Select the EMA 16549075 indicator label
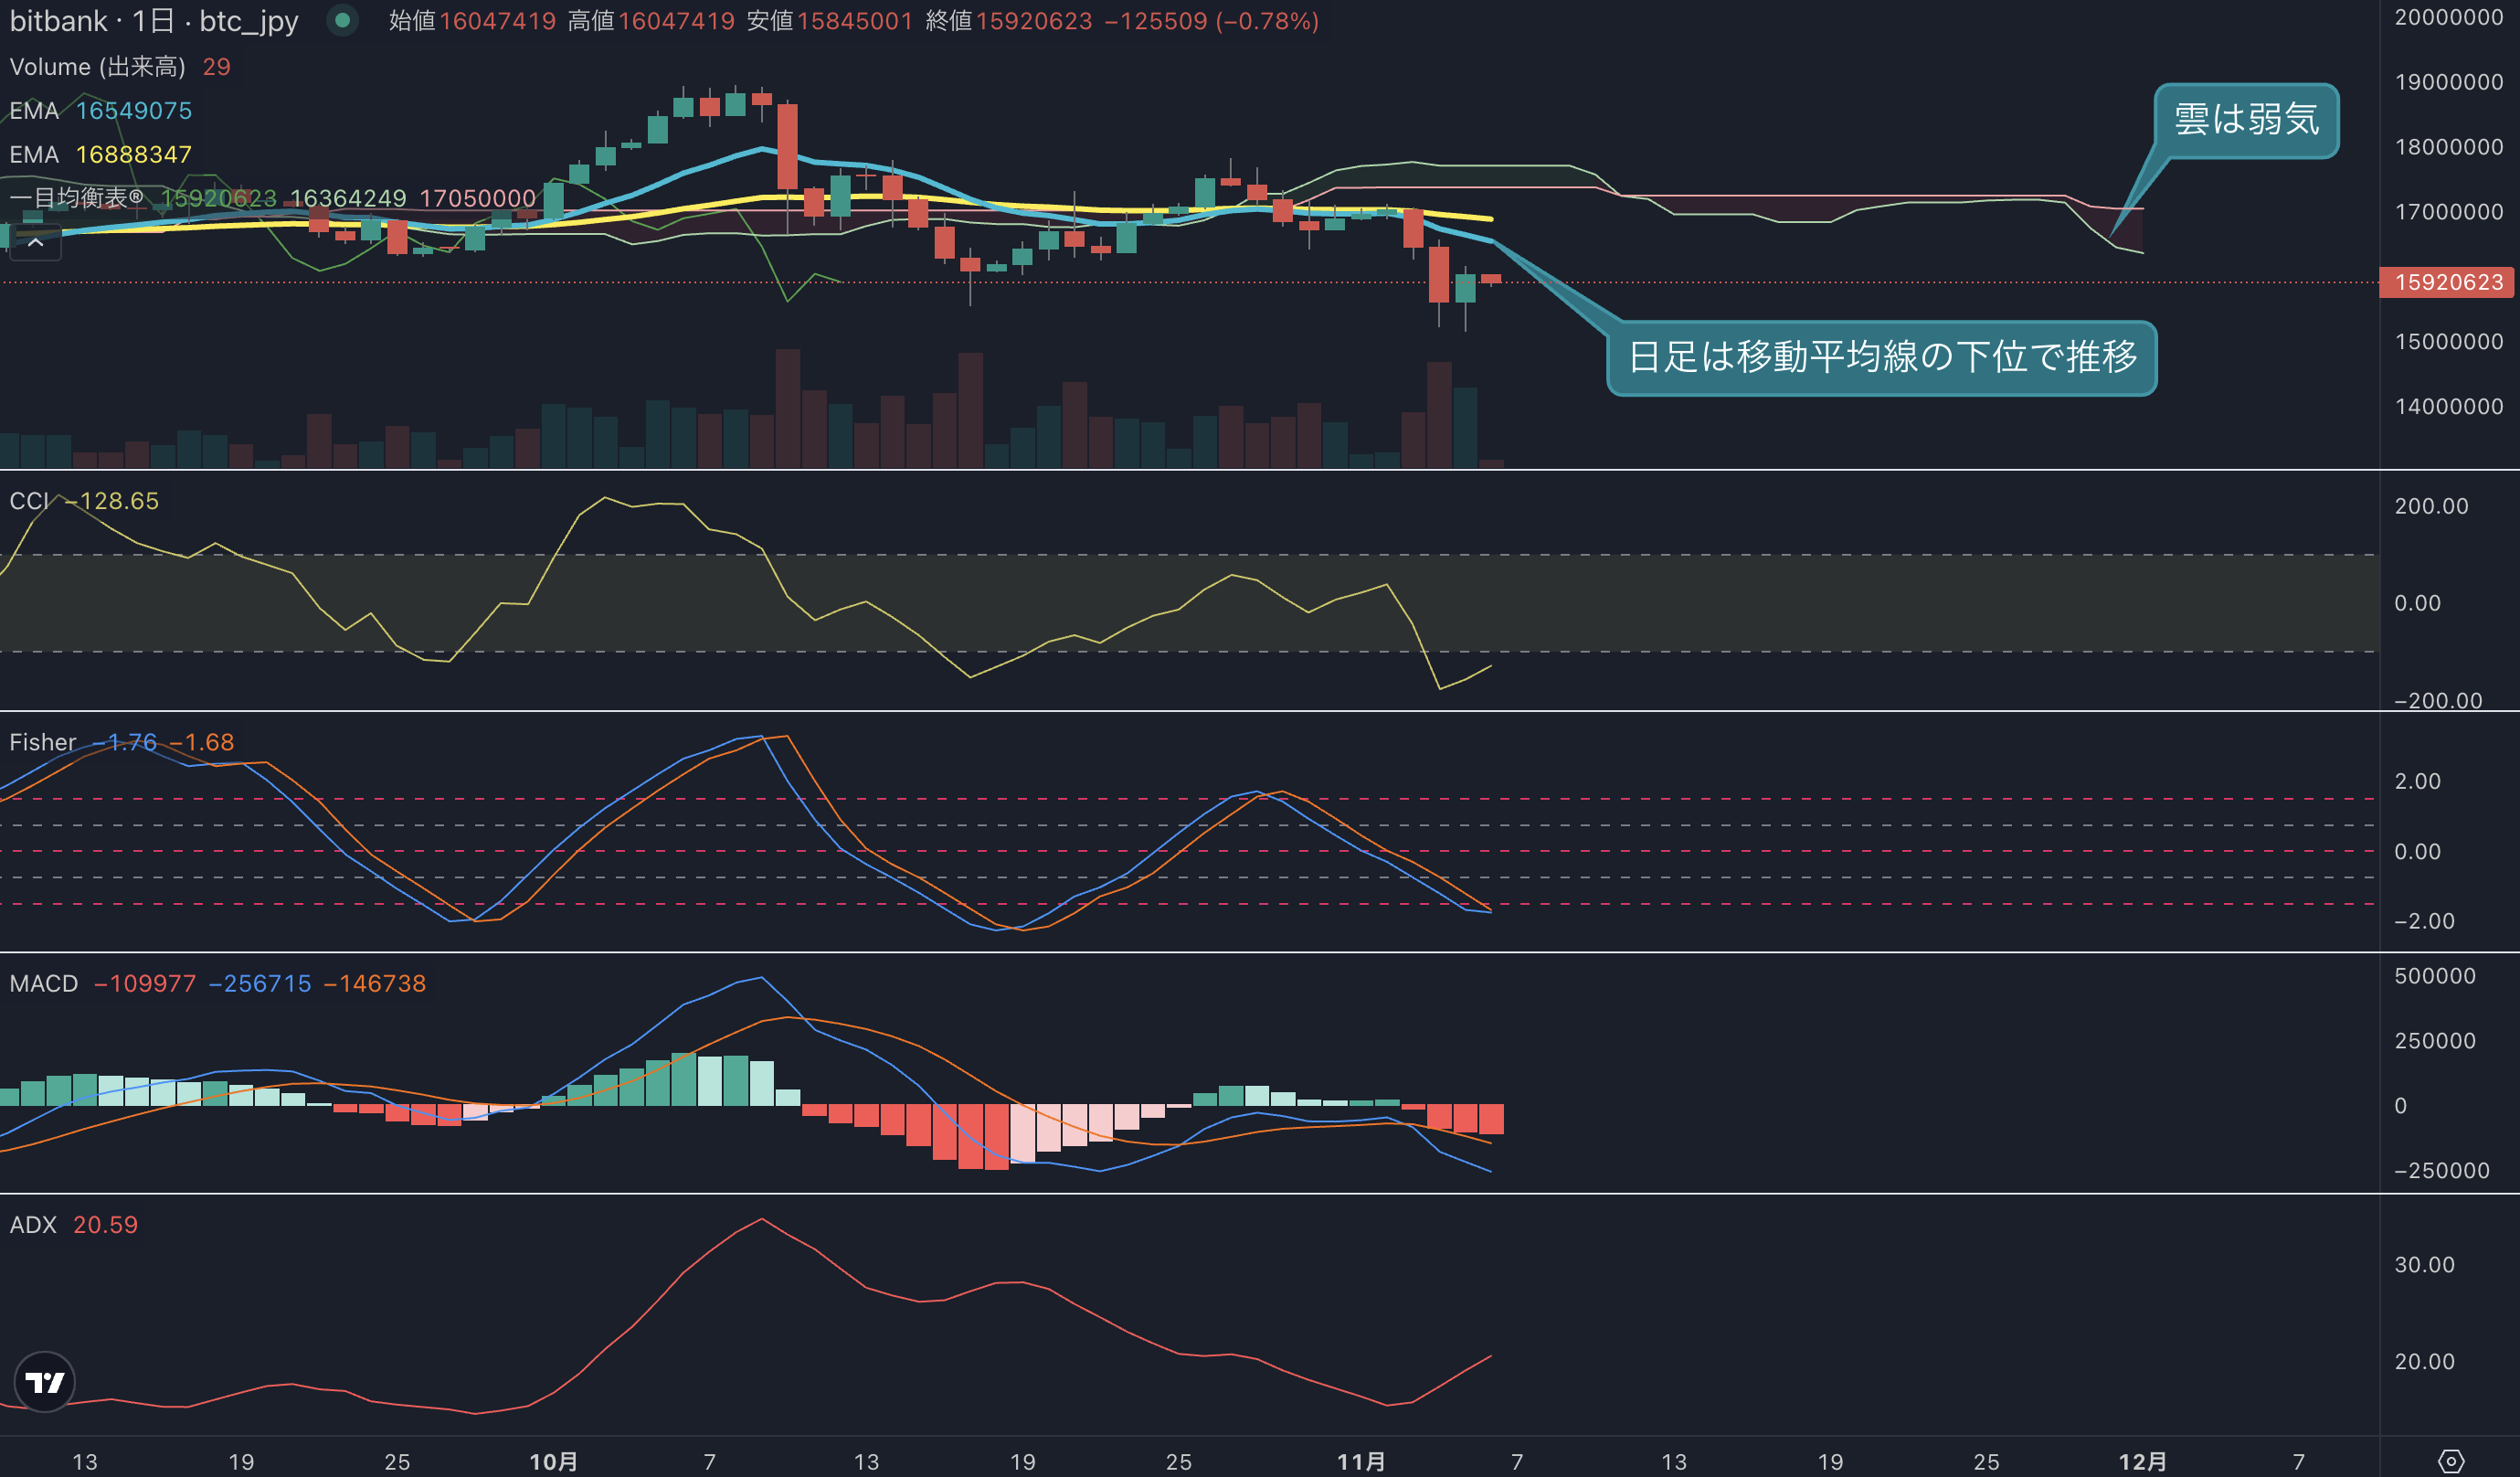Viewport: 2520px width, 1477px height. coord(100,111)
